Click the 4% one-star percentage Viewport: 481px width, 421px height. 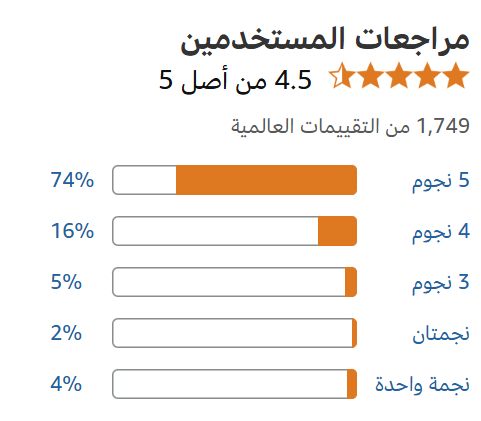[66, 384]
